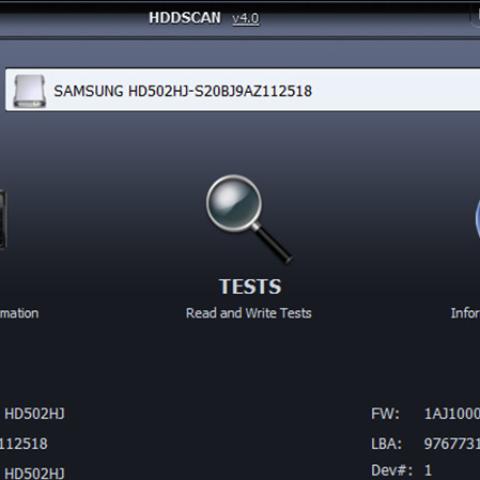This screenshot has height=480, width=480.
Task: Click the LBA value starting with 9767731
Action: point(452,444)
